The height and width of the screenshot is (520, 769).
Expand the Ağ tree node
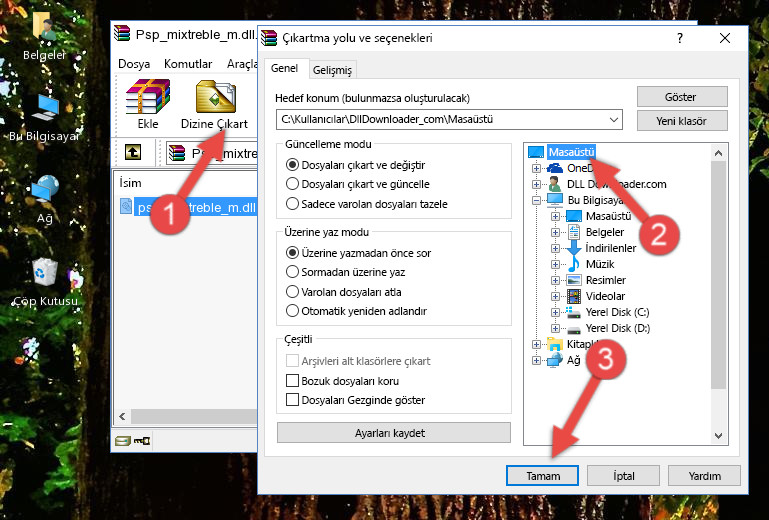[x=536, y=361]
